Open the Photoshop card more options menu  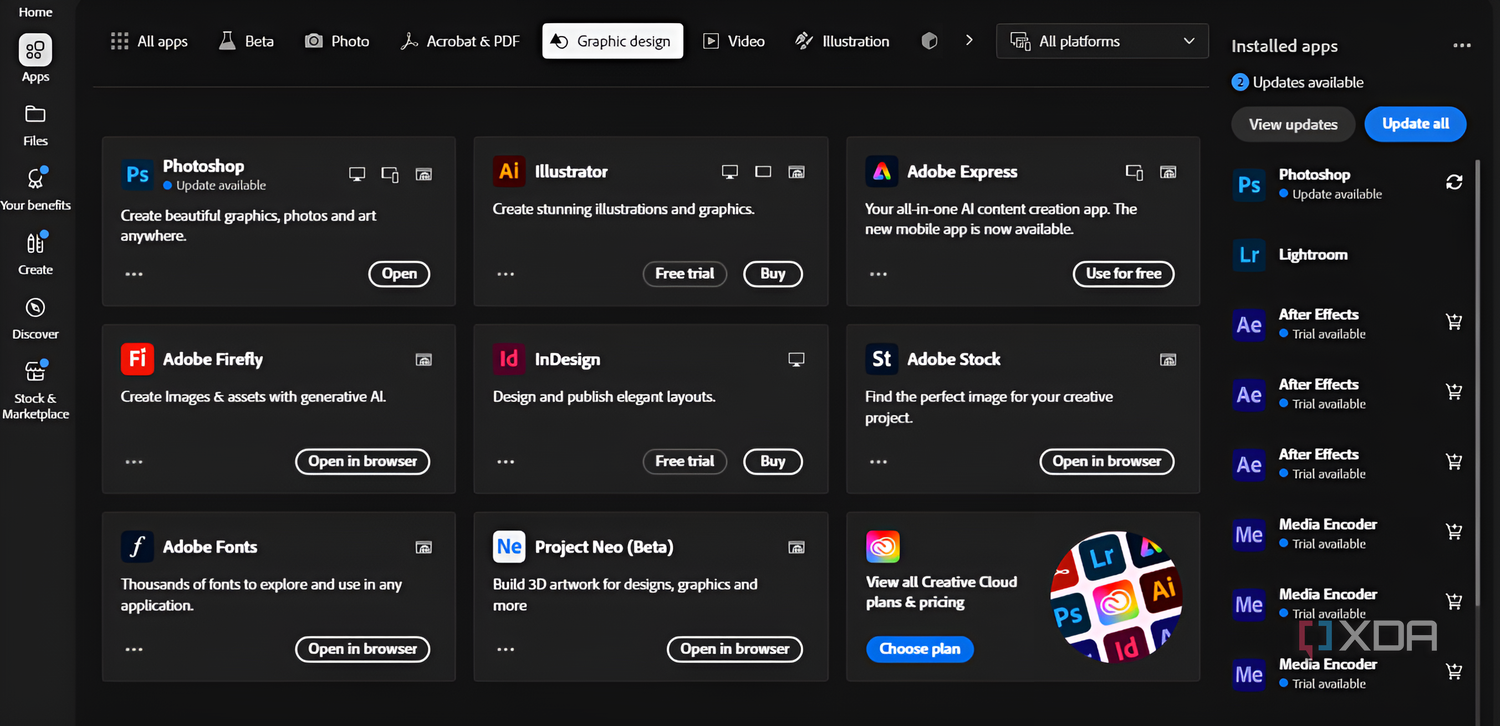(134, 274)
